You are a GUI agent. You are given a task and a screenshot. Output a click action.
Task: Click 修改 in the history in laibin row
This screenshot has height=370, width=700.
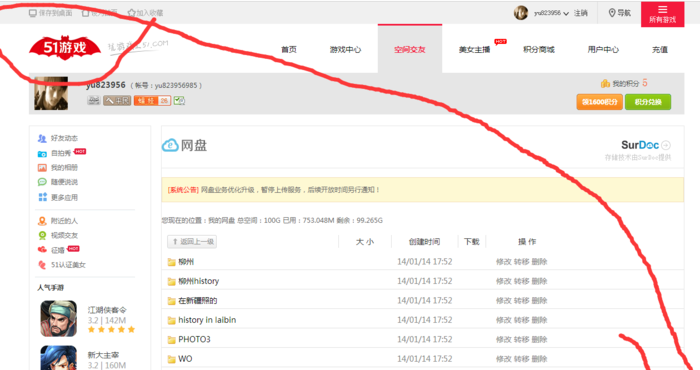tap(504, 320)
